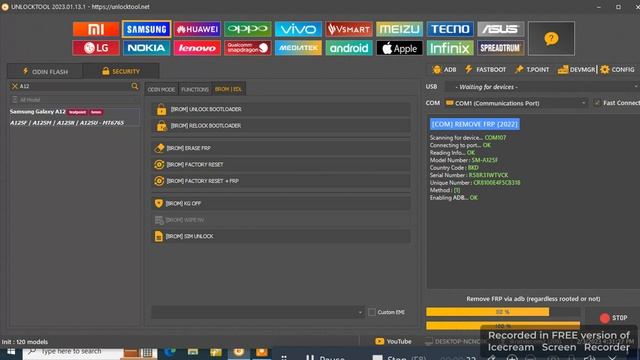Screen dimensions: 640x360
Task: Choose the Lenovo brand logo
Action: point(197,48)
